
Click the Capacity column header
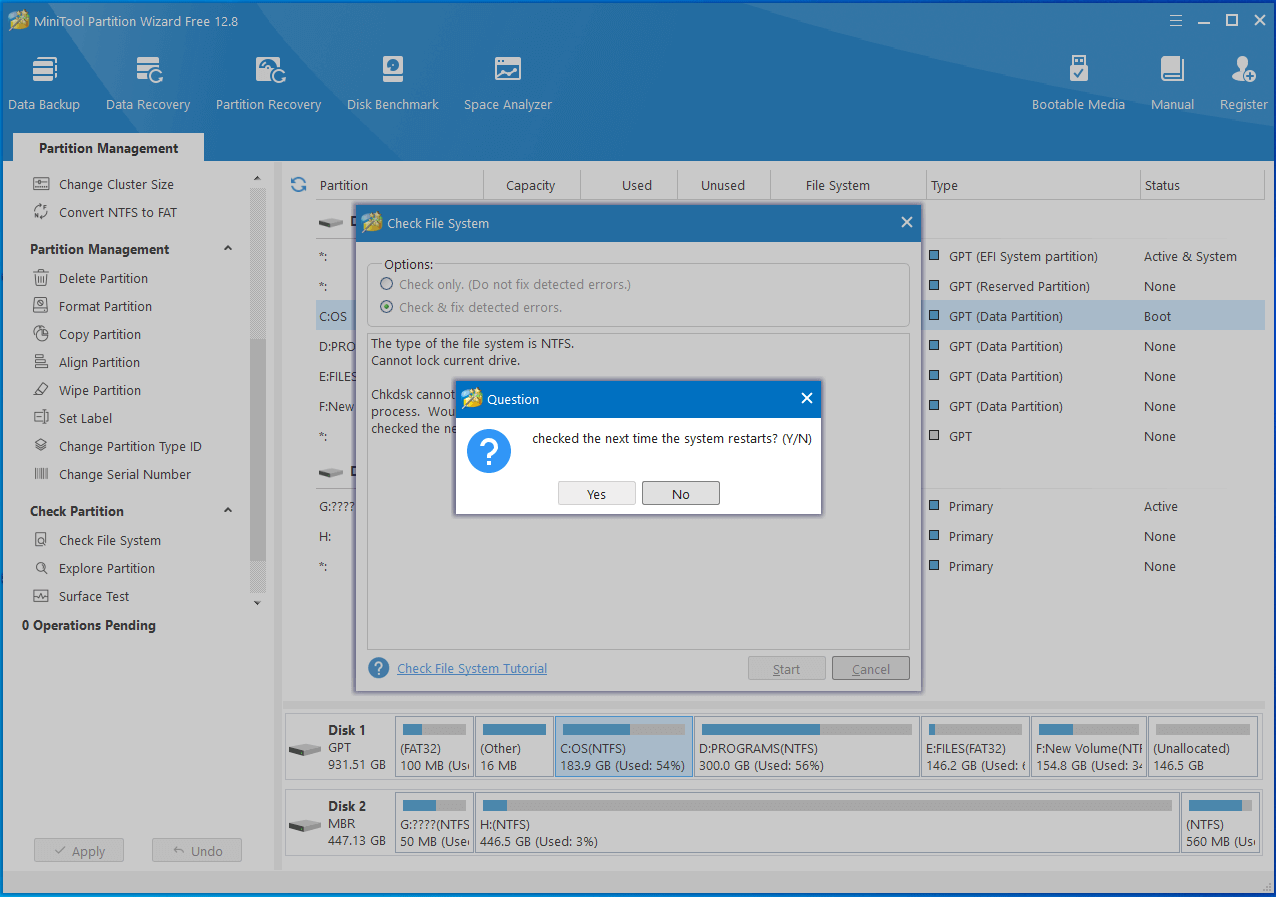click(530, 185)
